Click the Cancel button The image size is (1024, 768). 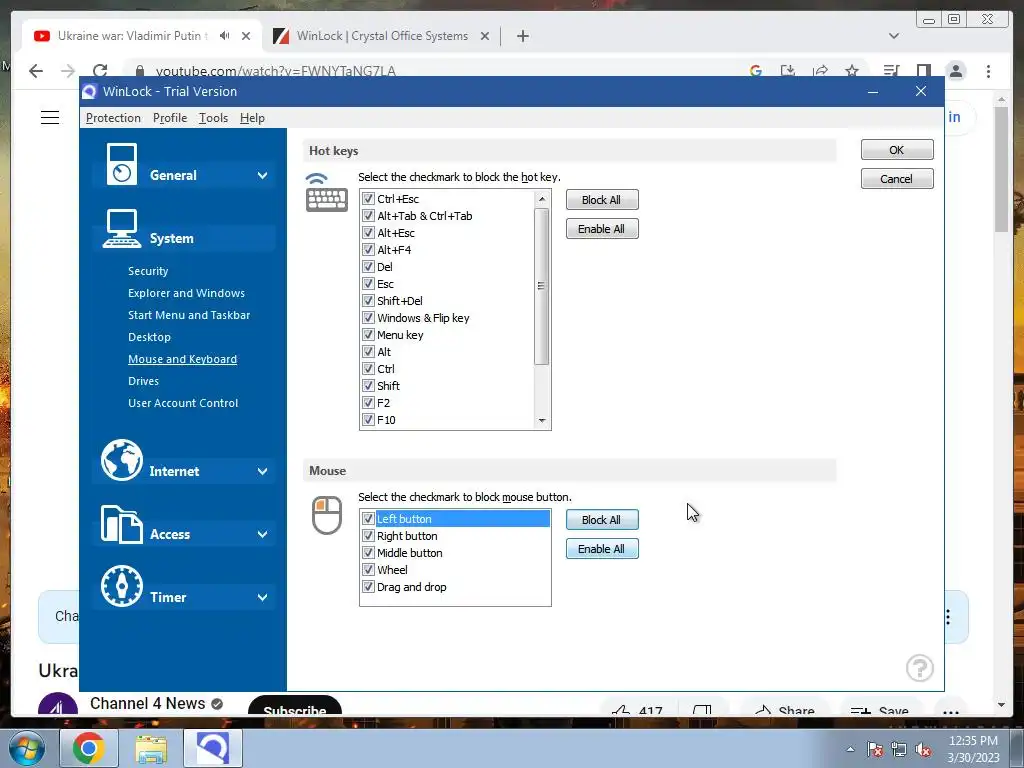pos(897,179)
